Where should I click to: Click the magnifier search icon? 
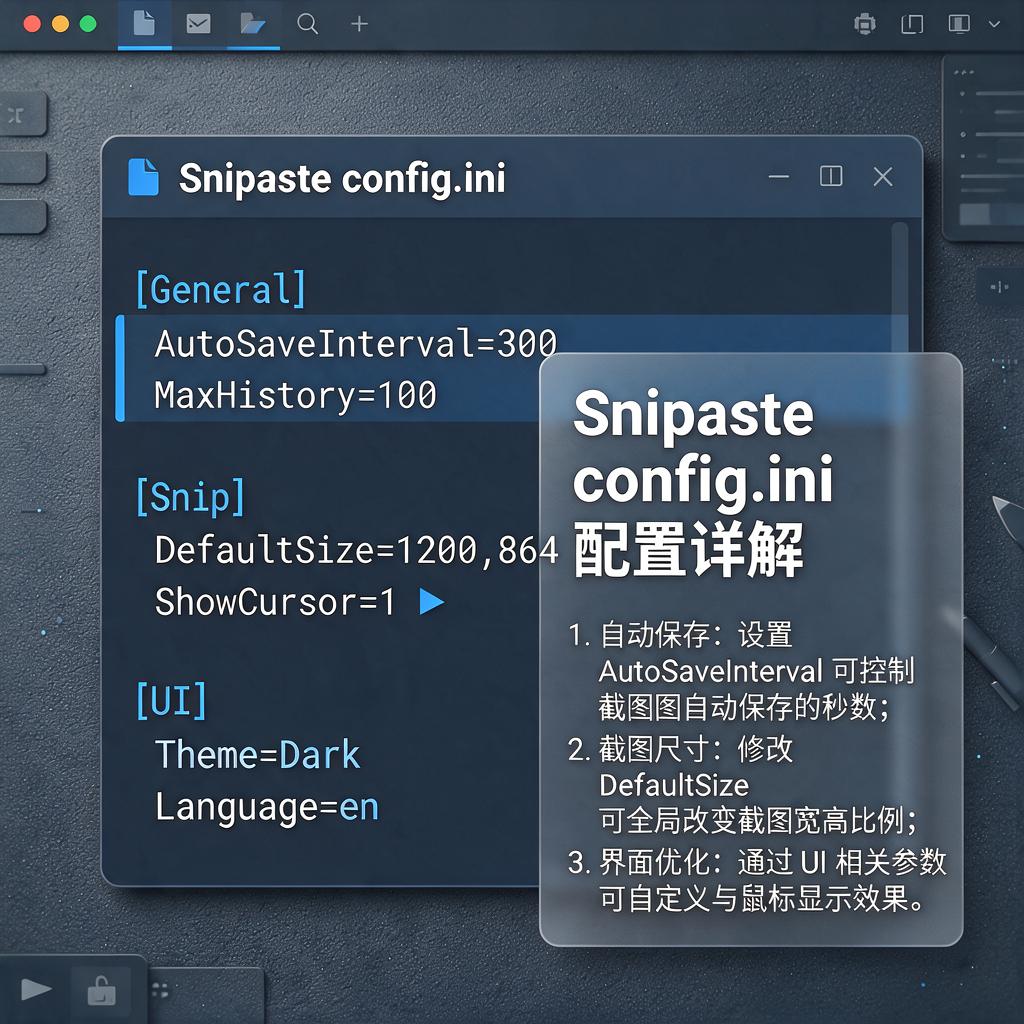point(307,24)
